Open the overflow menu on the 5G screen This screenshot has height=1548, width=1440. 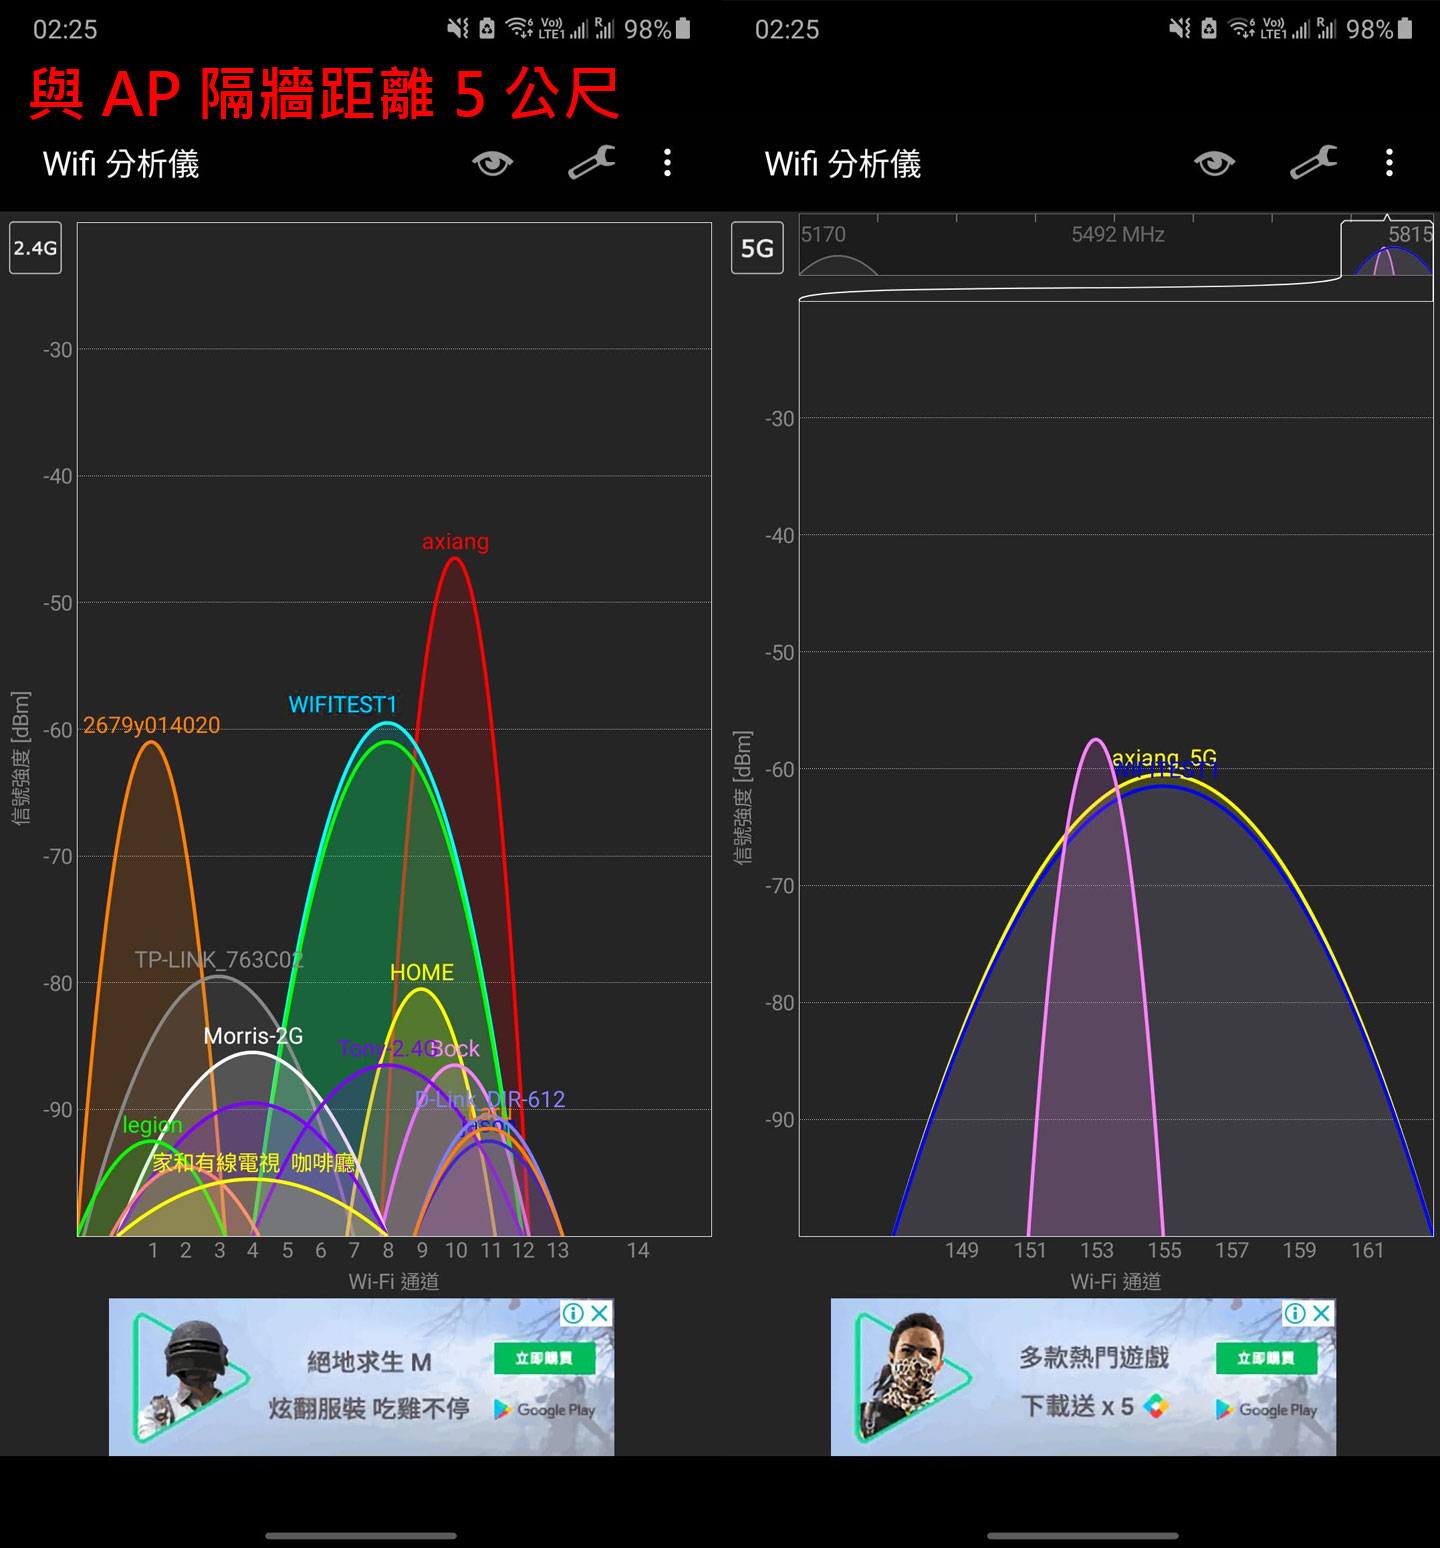click(1389, 163)
